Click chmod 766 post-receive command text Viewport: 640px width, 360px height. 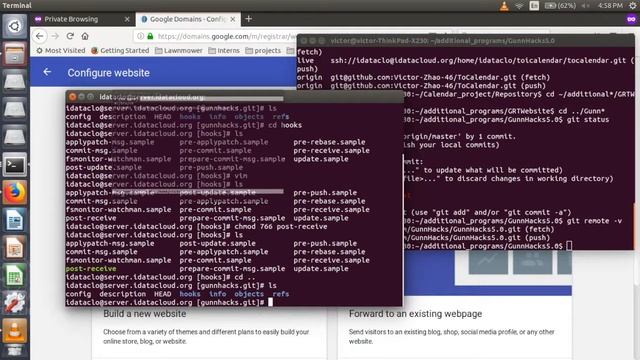[281, 227]
